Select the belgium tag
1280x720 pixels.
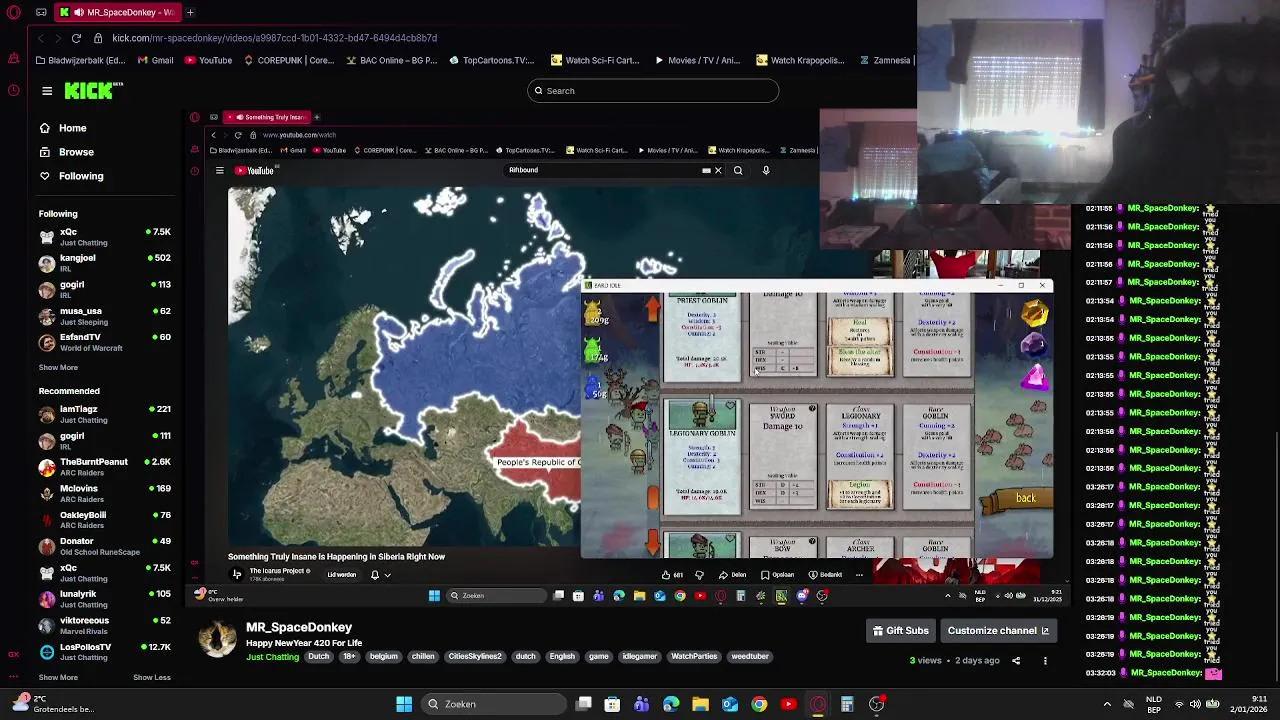383,657
